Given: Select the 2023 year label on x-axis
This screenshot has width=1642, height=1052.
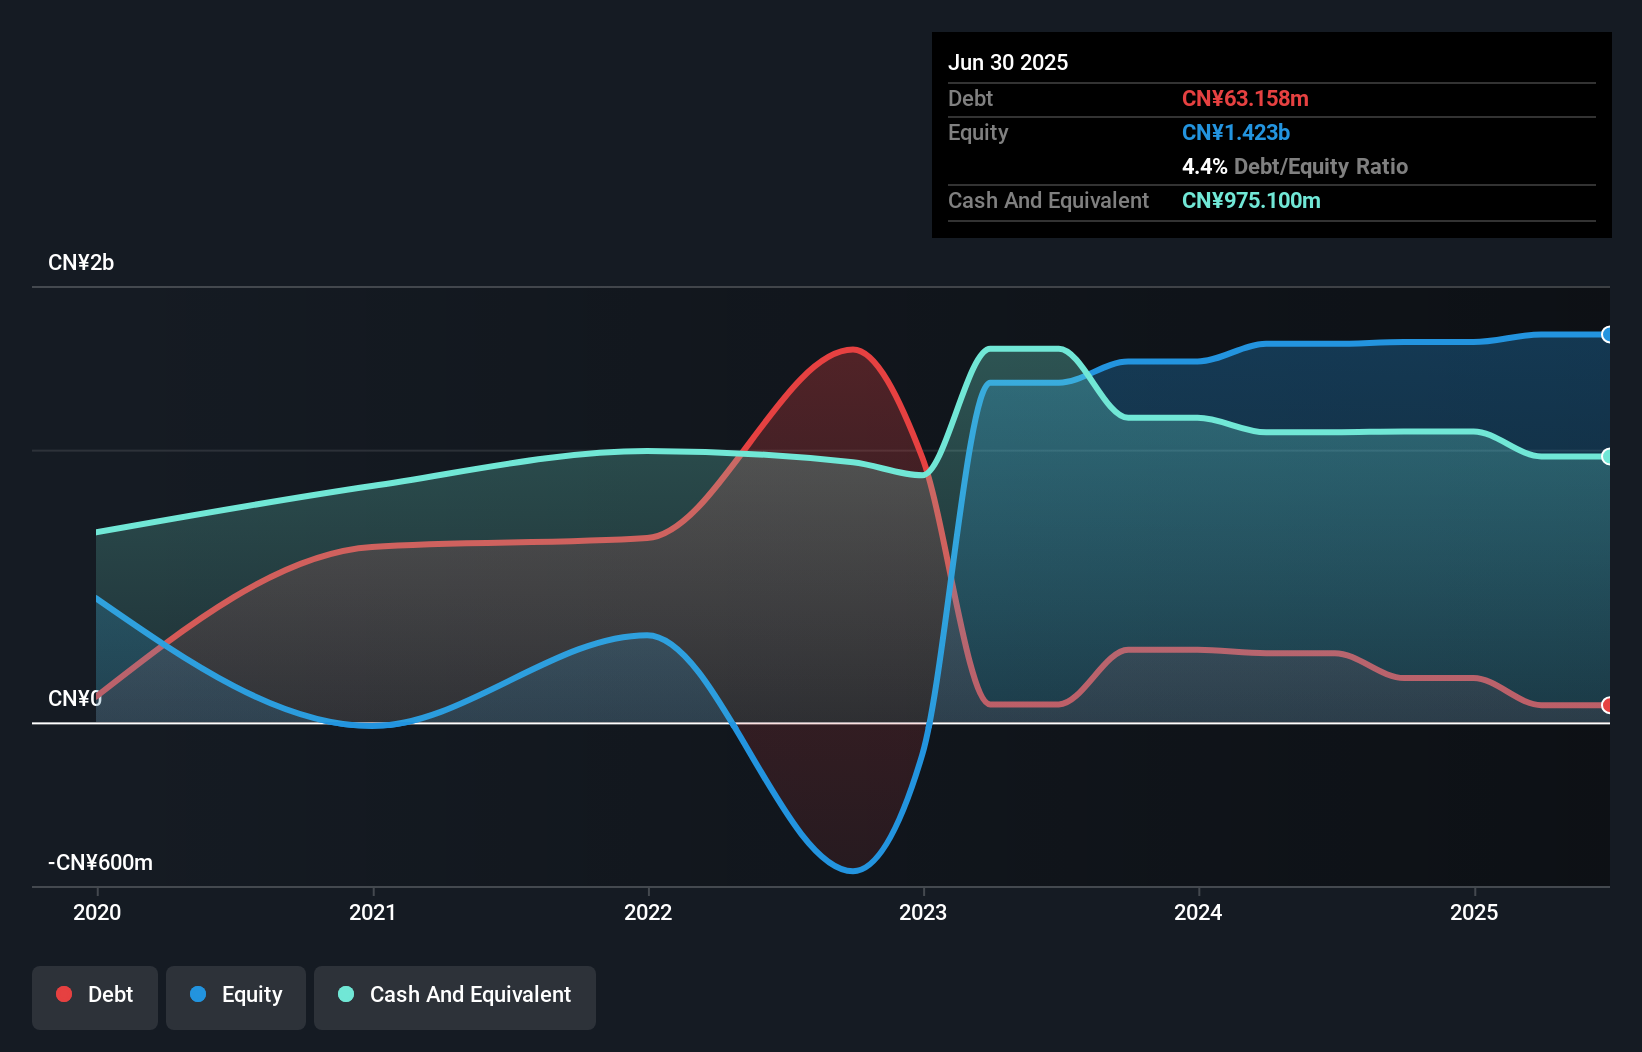Looking at the screenshot, I should (924, 912).
